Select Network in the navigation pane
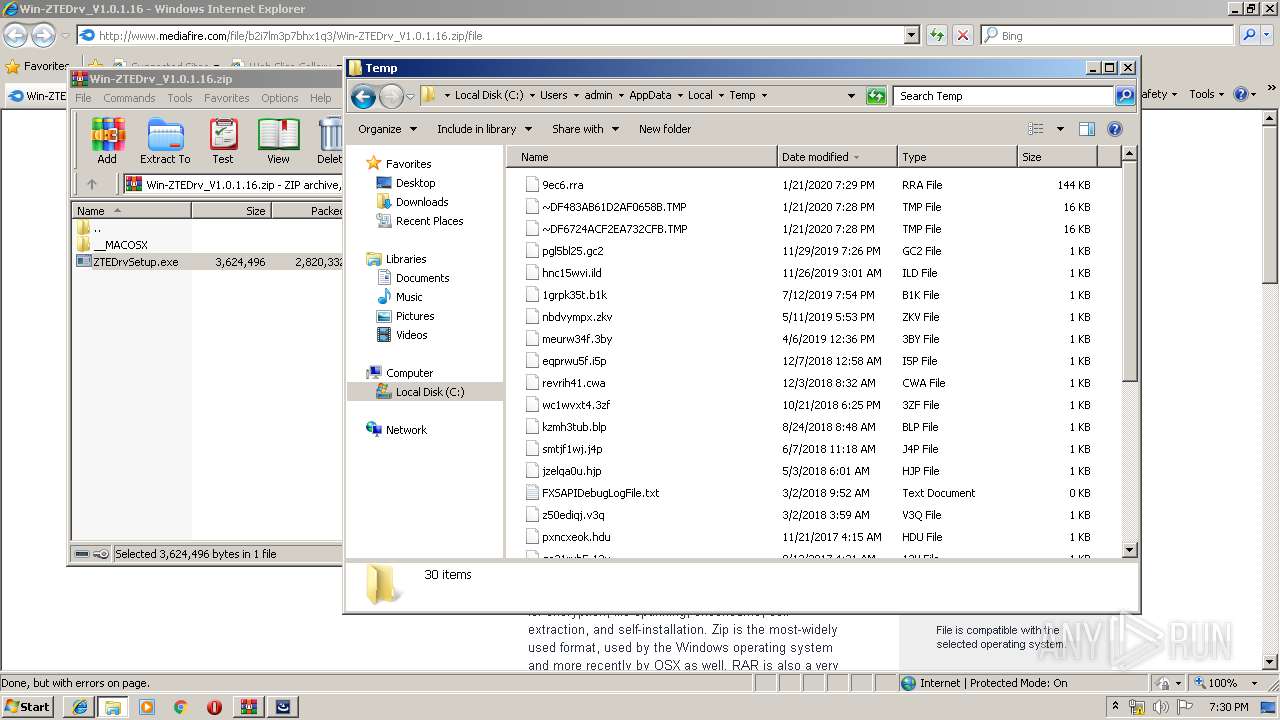Viewport: 1280px width, 720px height. pos(406,430)
